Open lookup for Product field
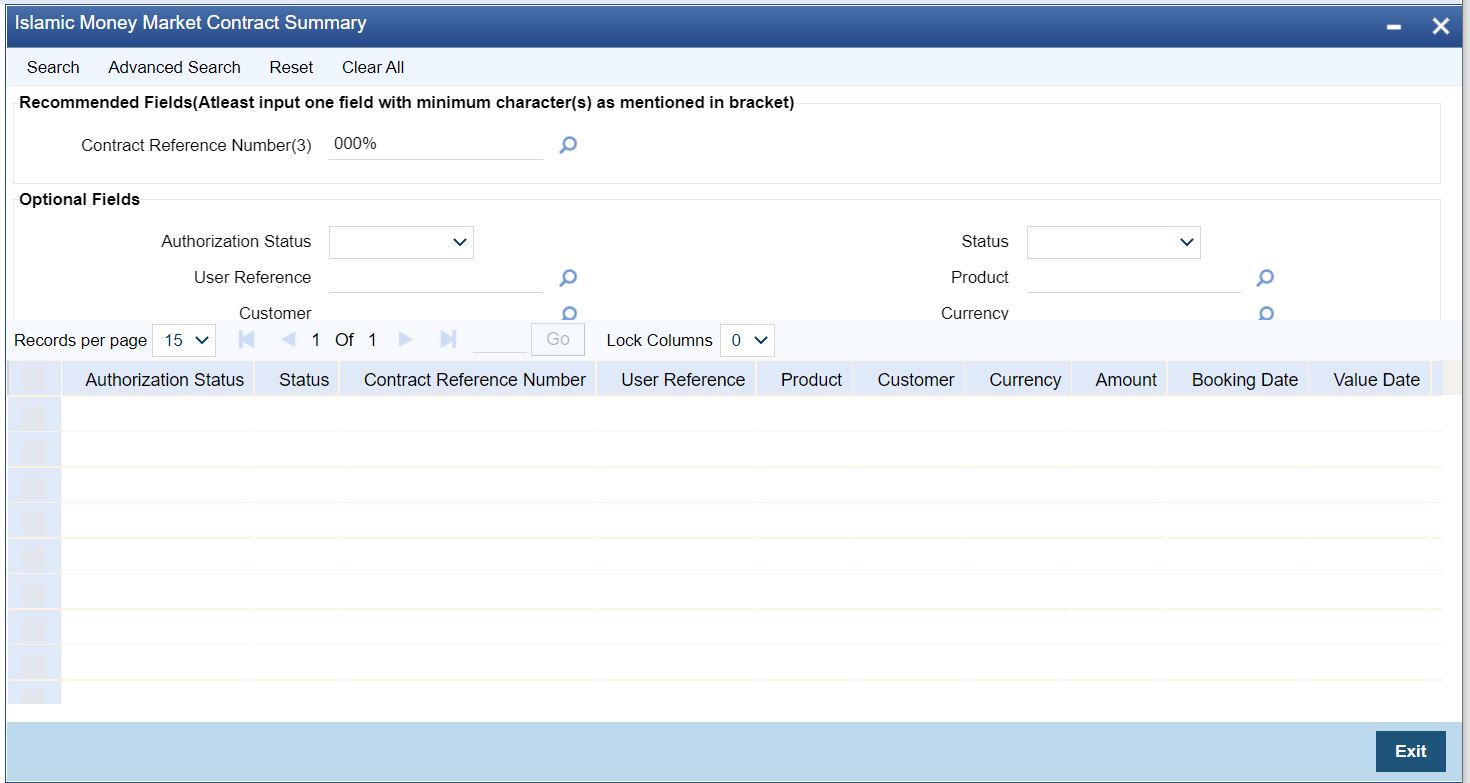Image resolution: width=1470 pixels, height=783 pixels. click(1265, 278)
